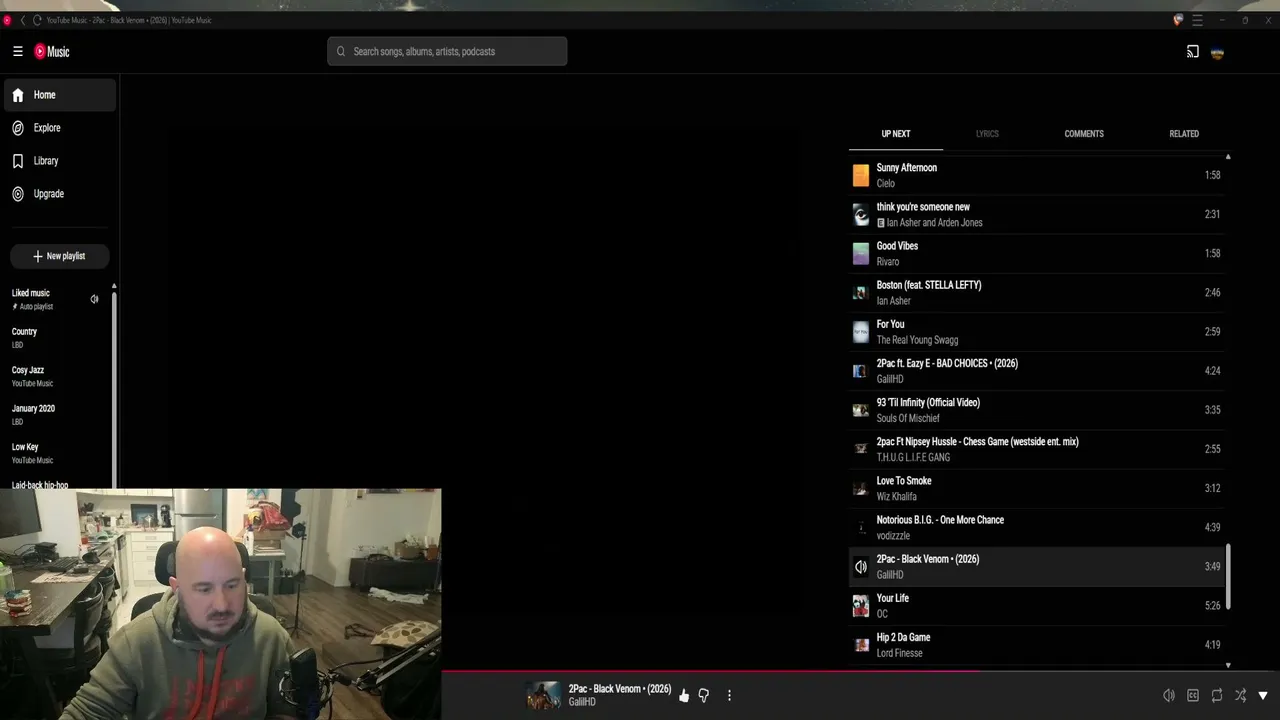The image size is (1280, 720).
Task: Open GalilHD artist link in player bar
Action: (582, 703)
